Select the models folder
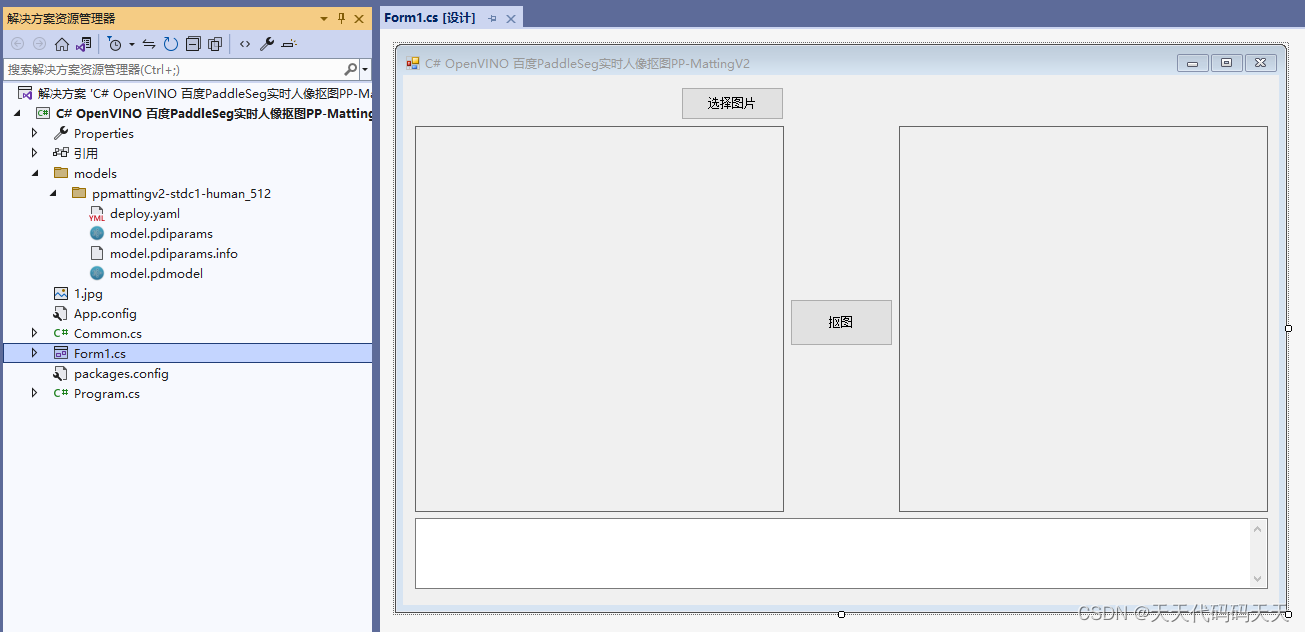This screenshot has width=1305, height=632. coord(85,173)
